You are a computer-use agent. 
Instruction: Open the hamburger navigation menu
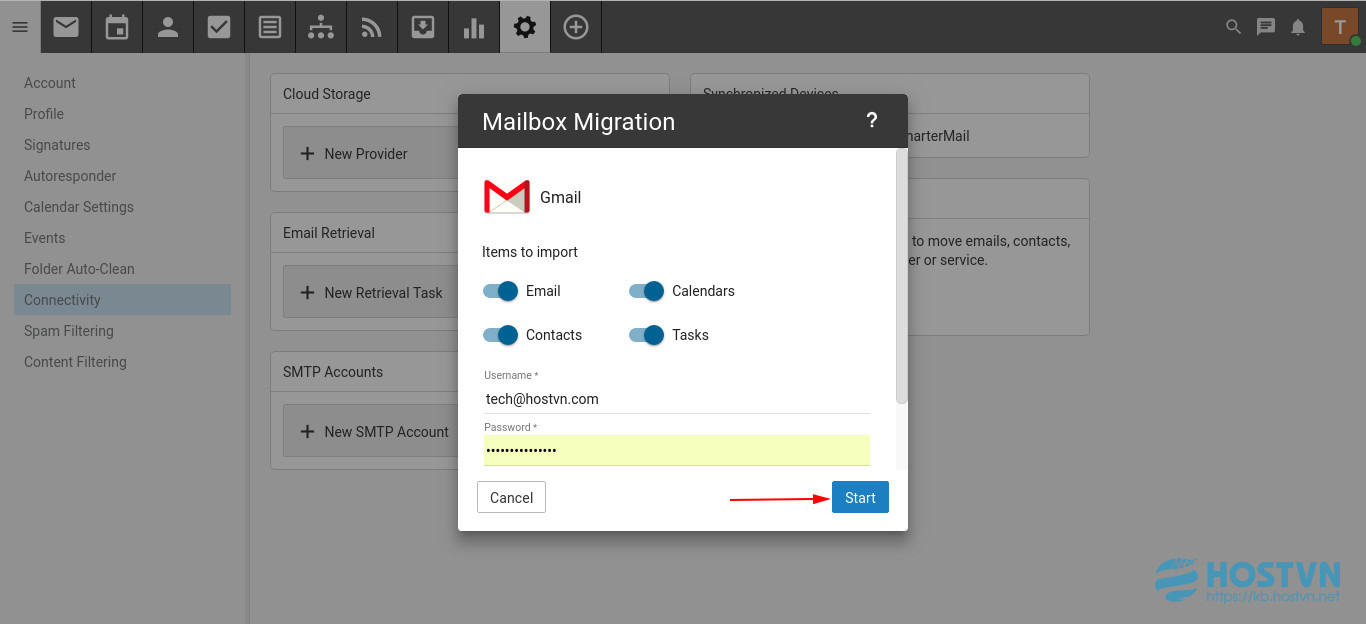tap(19, 27)
